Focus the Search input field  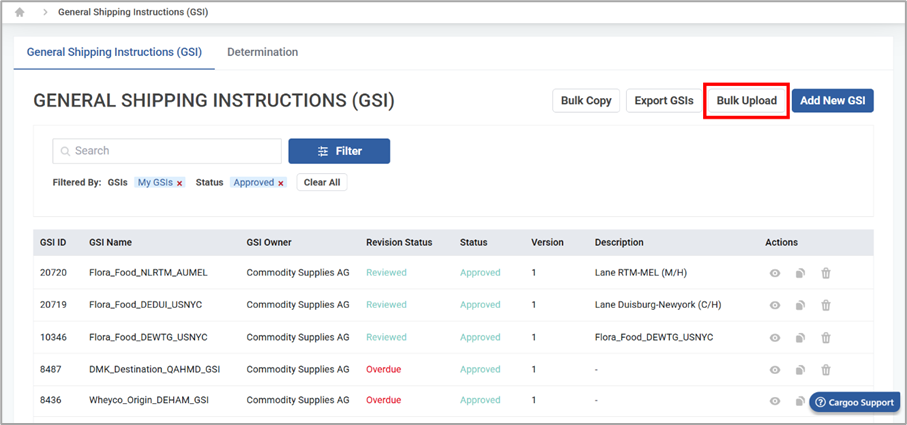(167, 151)
